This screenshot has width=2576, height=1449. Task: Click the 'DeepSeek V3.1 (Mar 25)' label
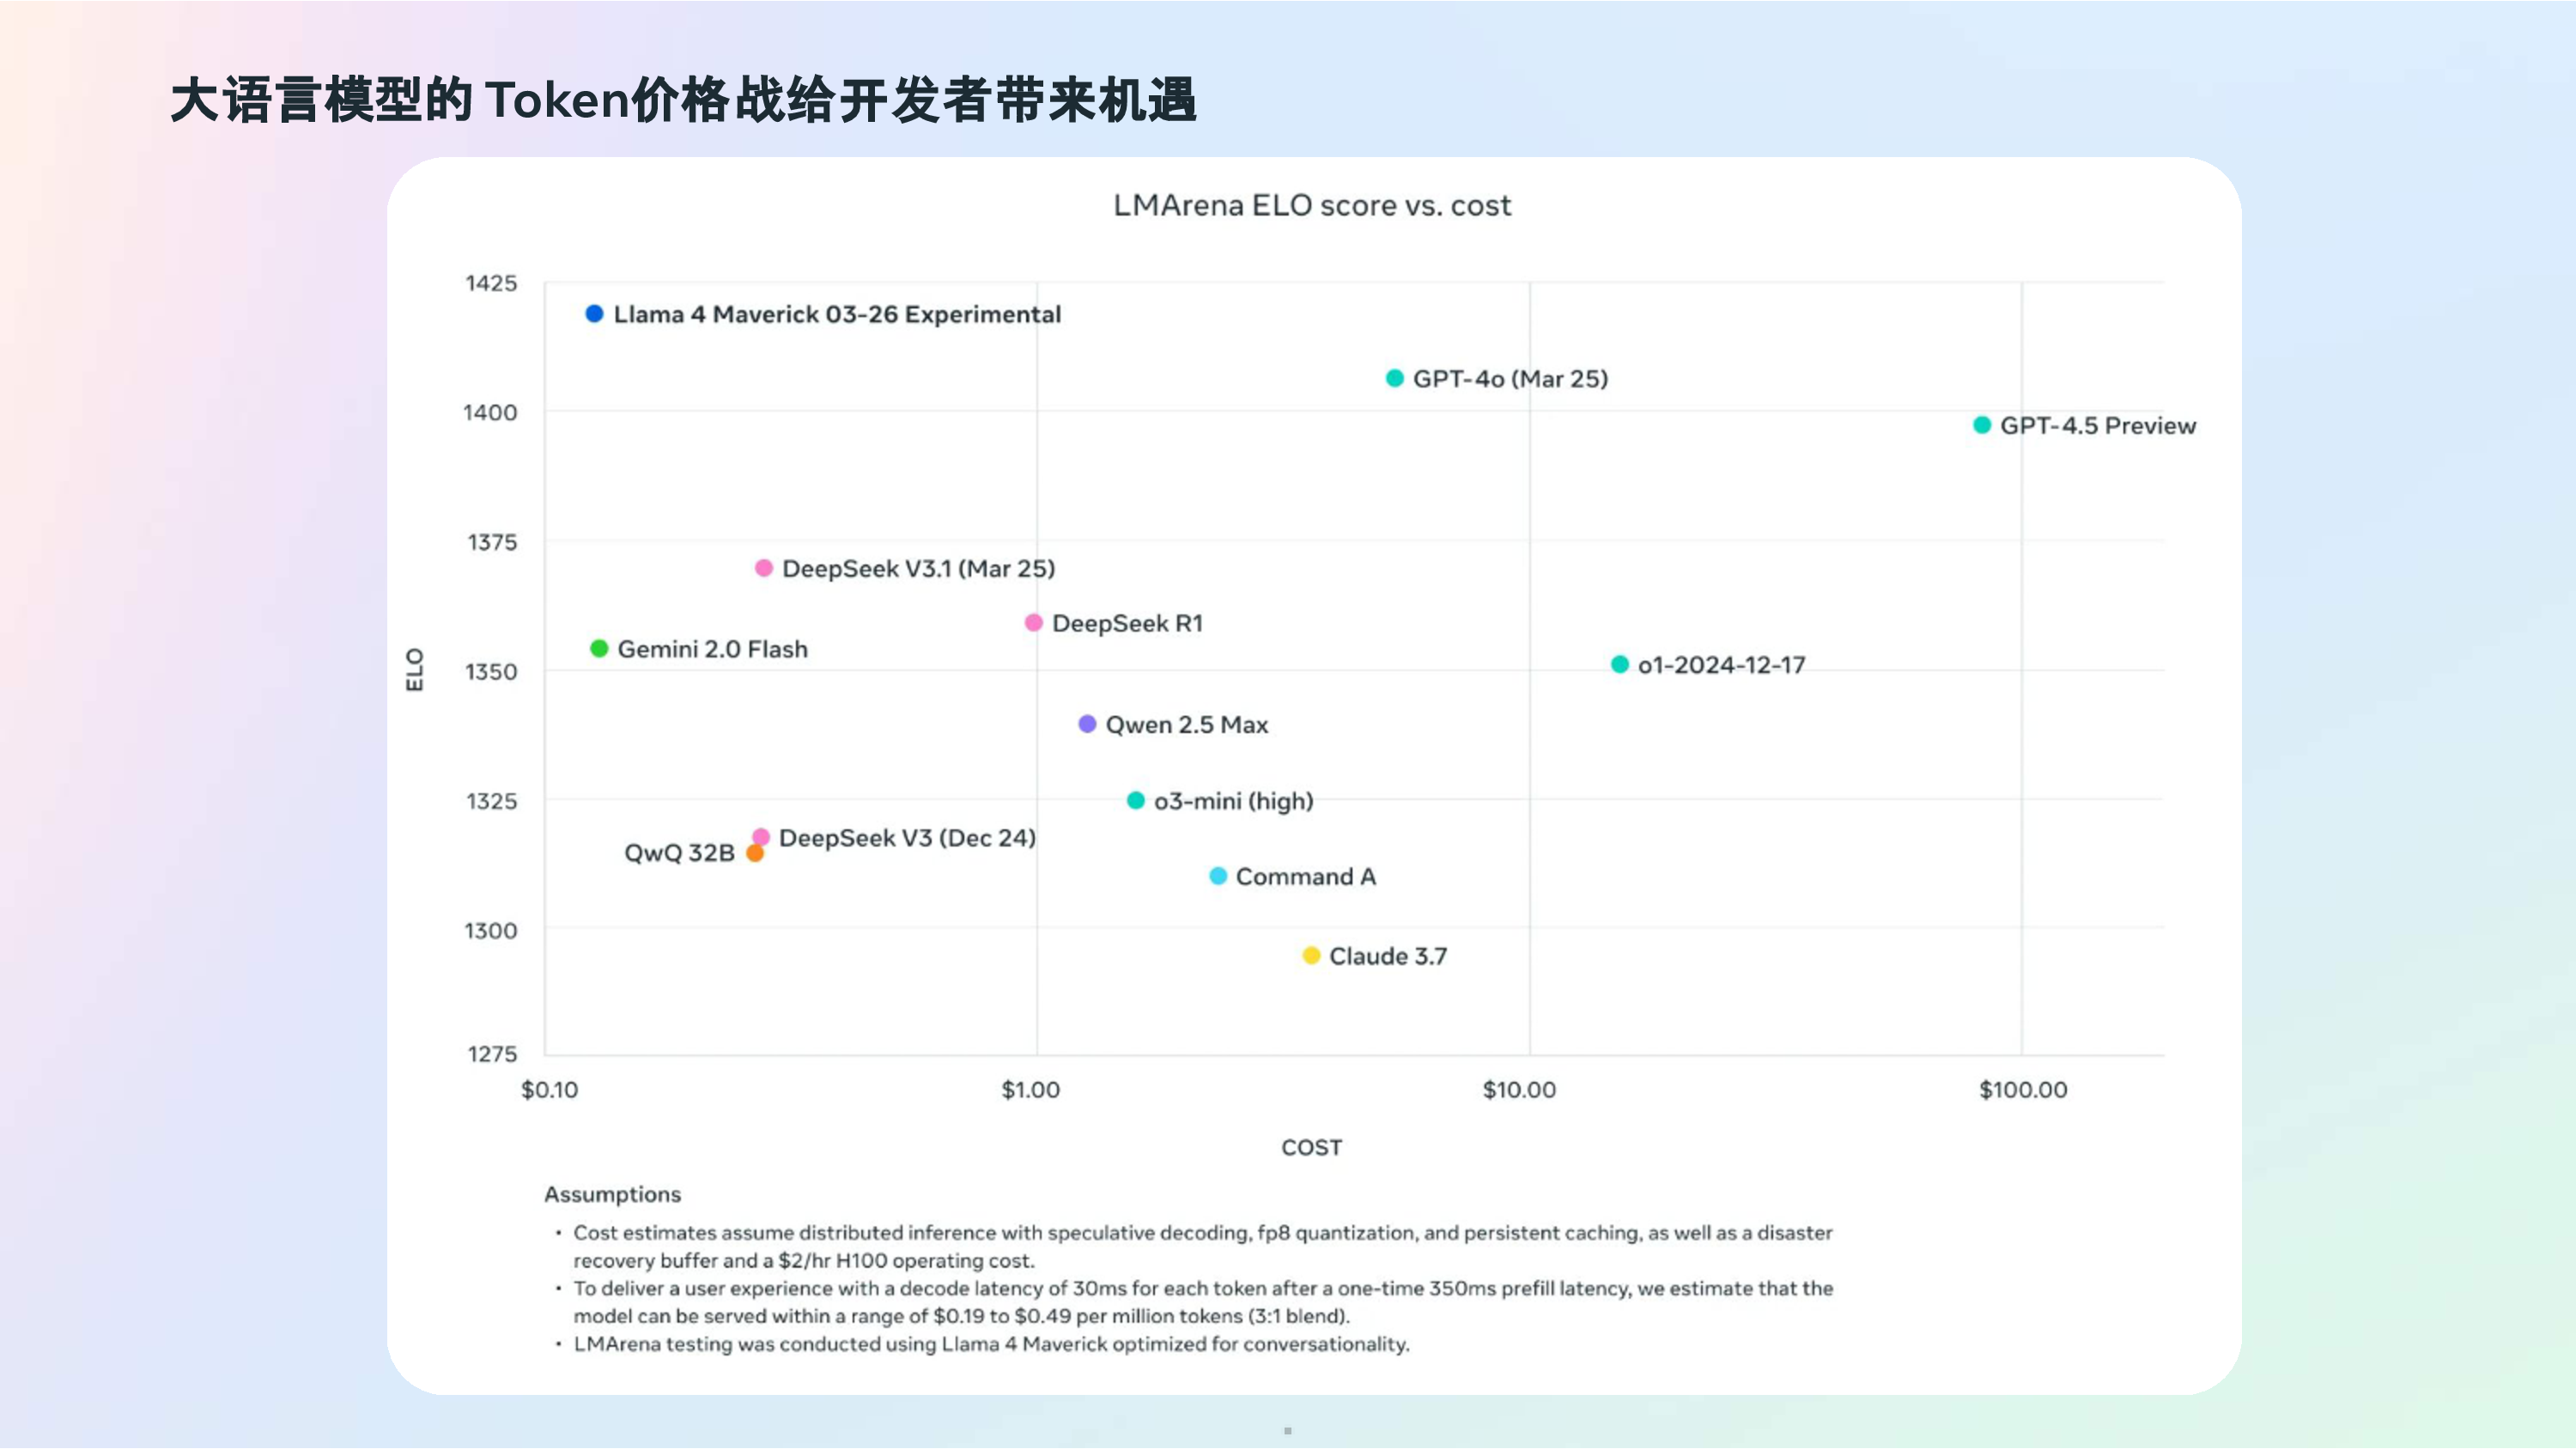918,569
